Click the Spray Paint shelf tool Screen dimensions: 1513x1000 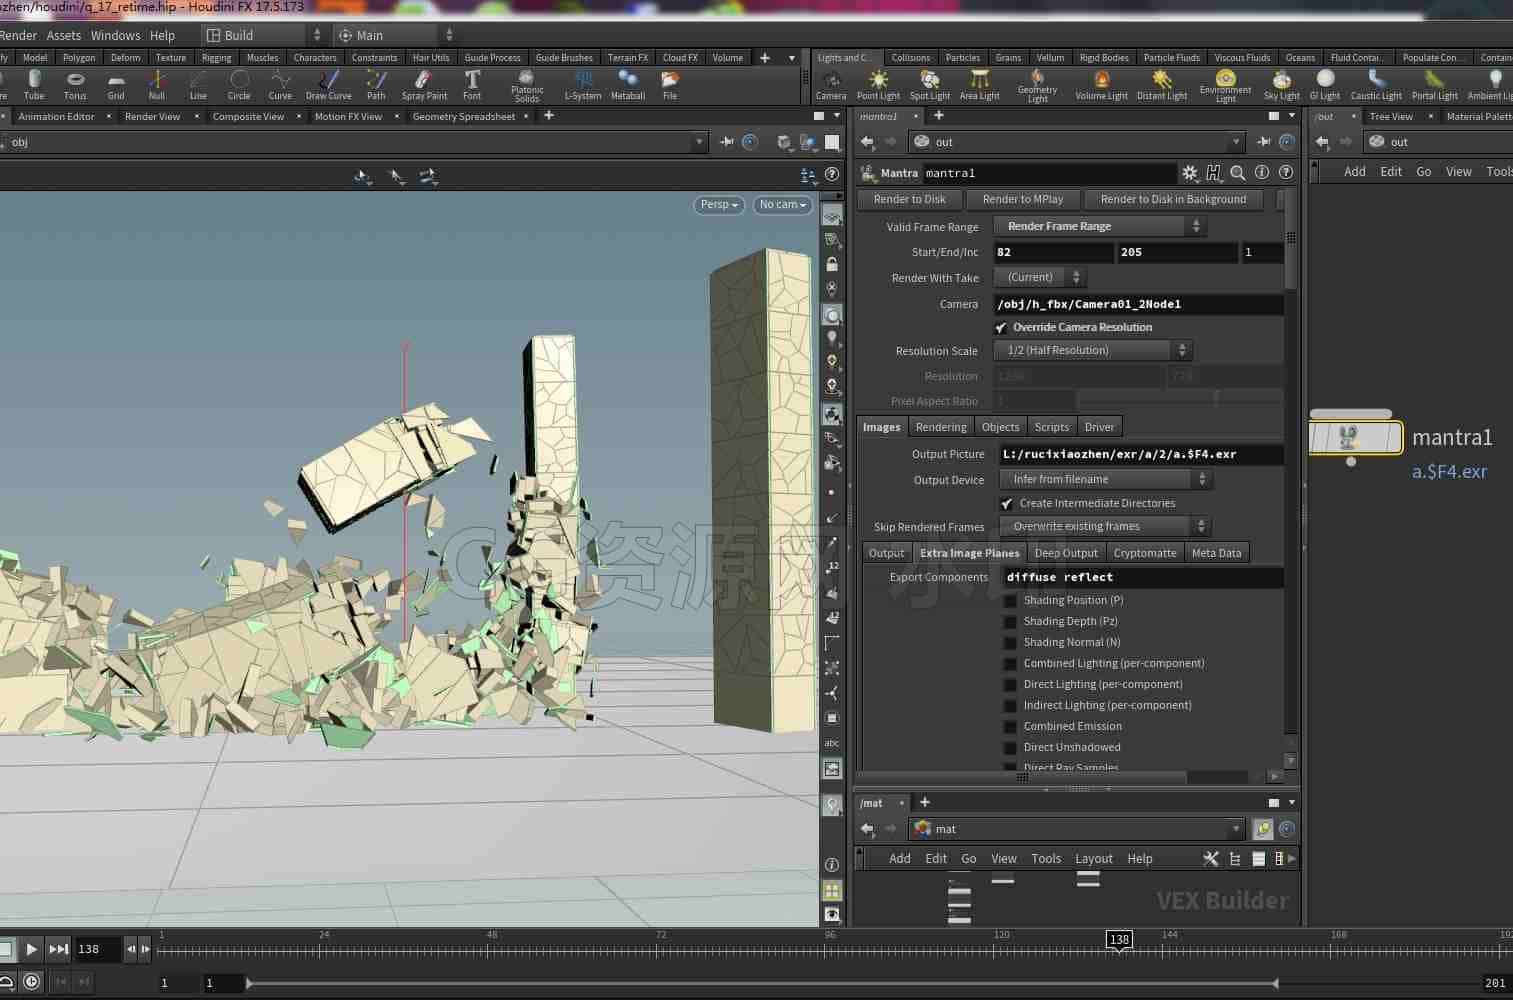[x=424, y=85]
